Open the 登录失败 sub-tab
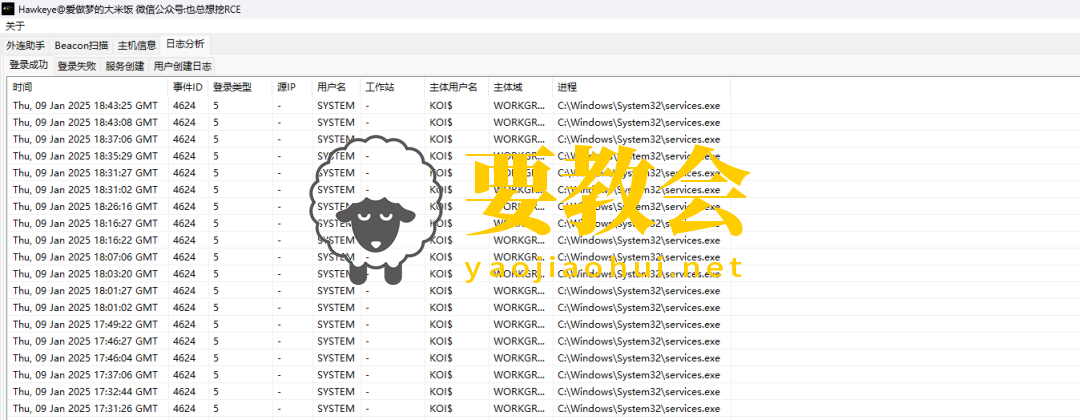This screenshot has width=1080, height=420. (76, 66)
